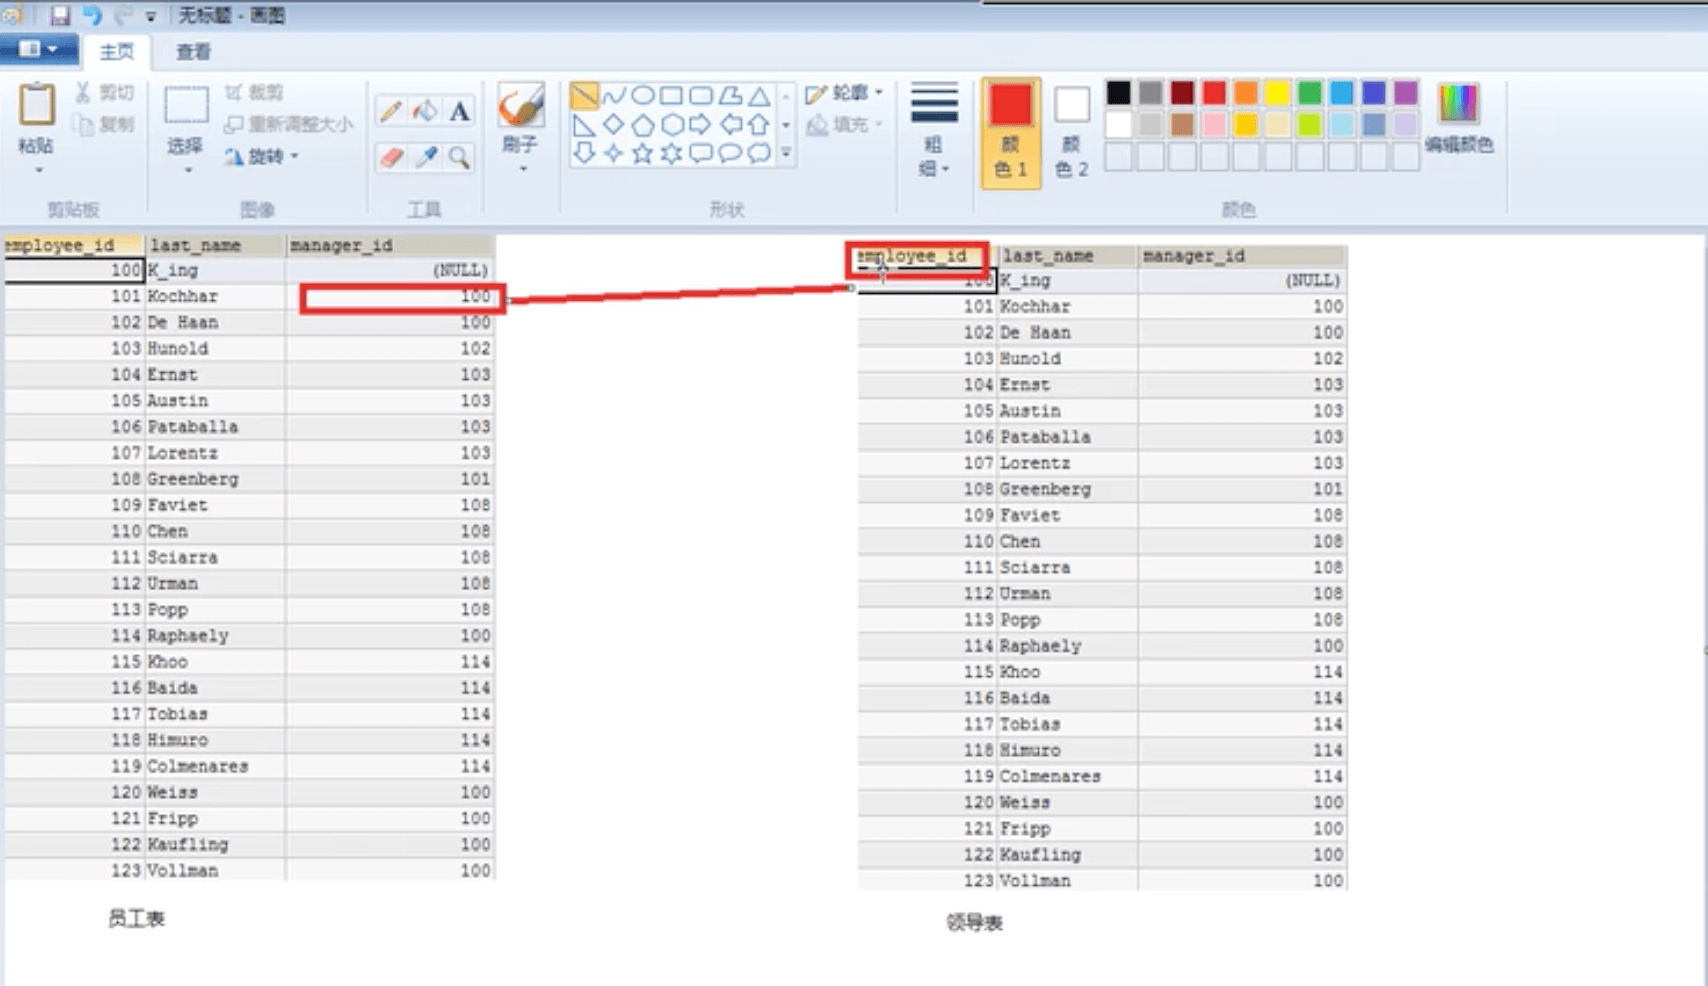
Task: Click Colmenares in the right table
Action: 1050,776
